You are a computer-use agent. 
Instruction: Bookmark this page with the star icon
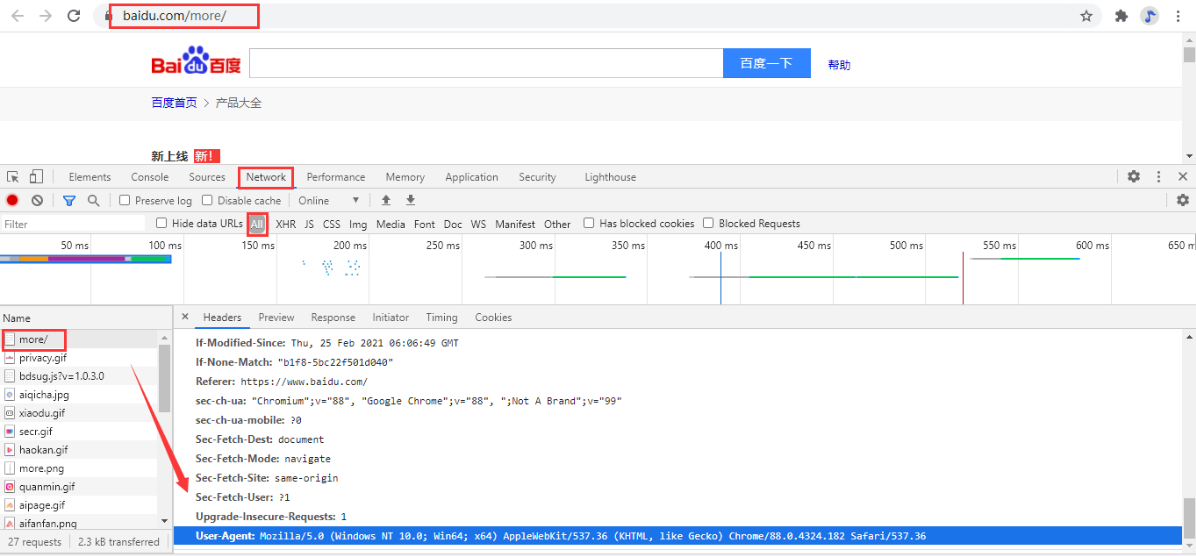(x=1086, y=16)
